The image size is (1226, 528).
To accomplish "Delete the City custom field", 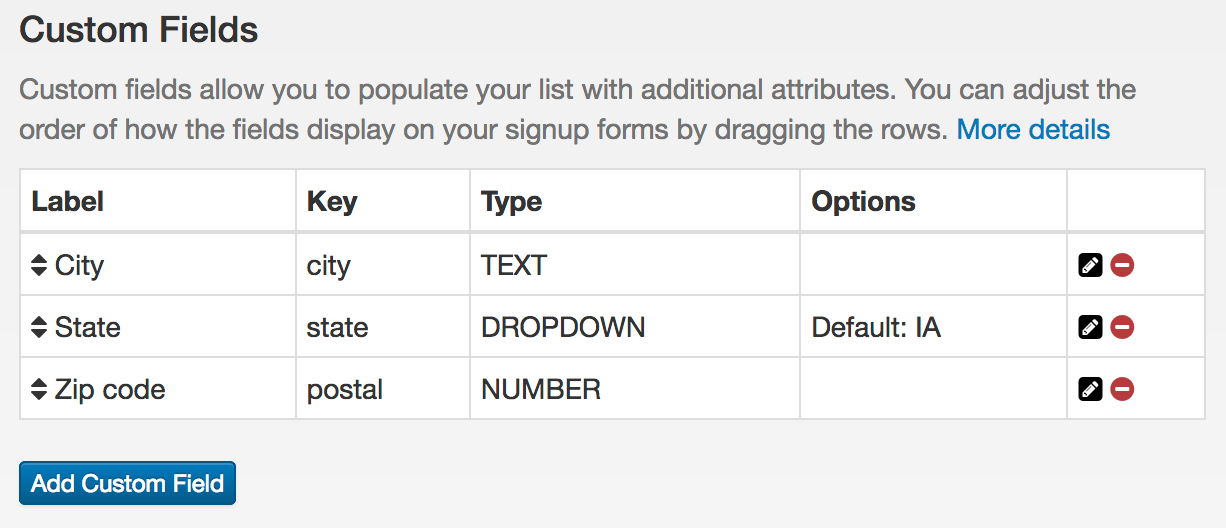I will pyautogui.click(x=1122, y=265).
